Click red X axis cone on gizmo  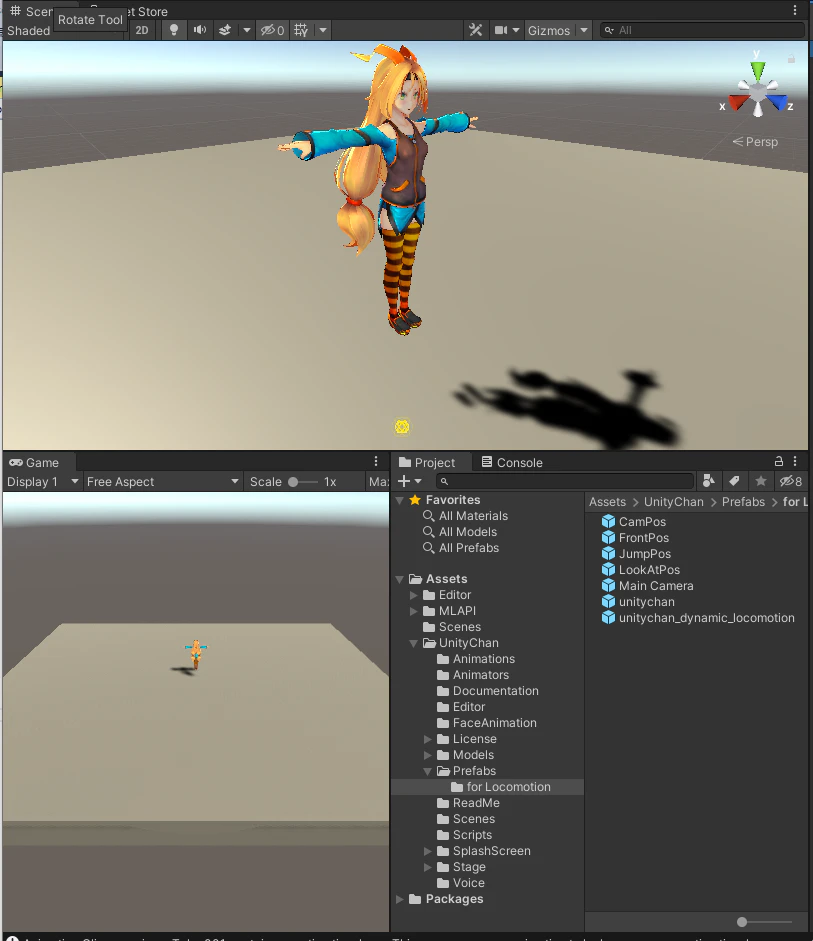(x=737, y=103)
